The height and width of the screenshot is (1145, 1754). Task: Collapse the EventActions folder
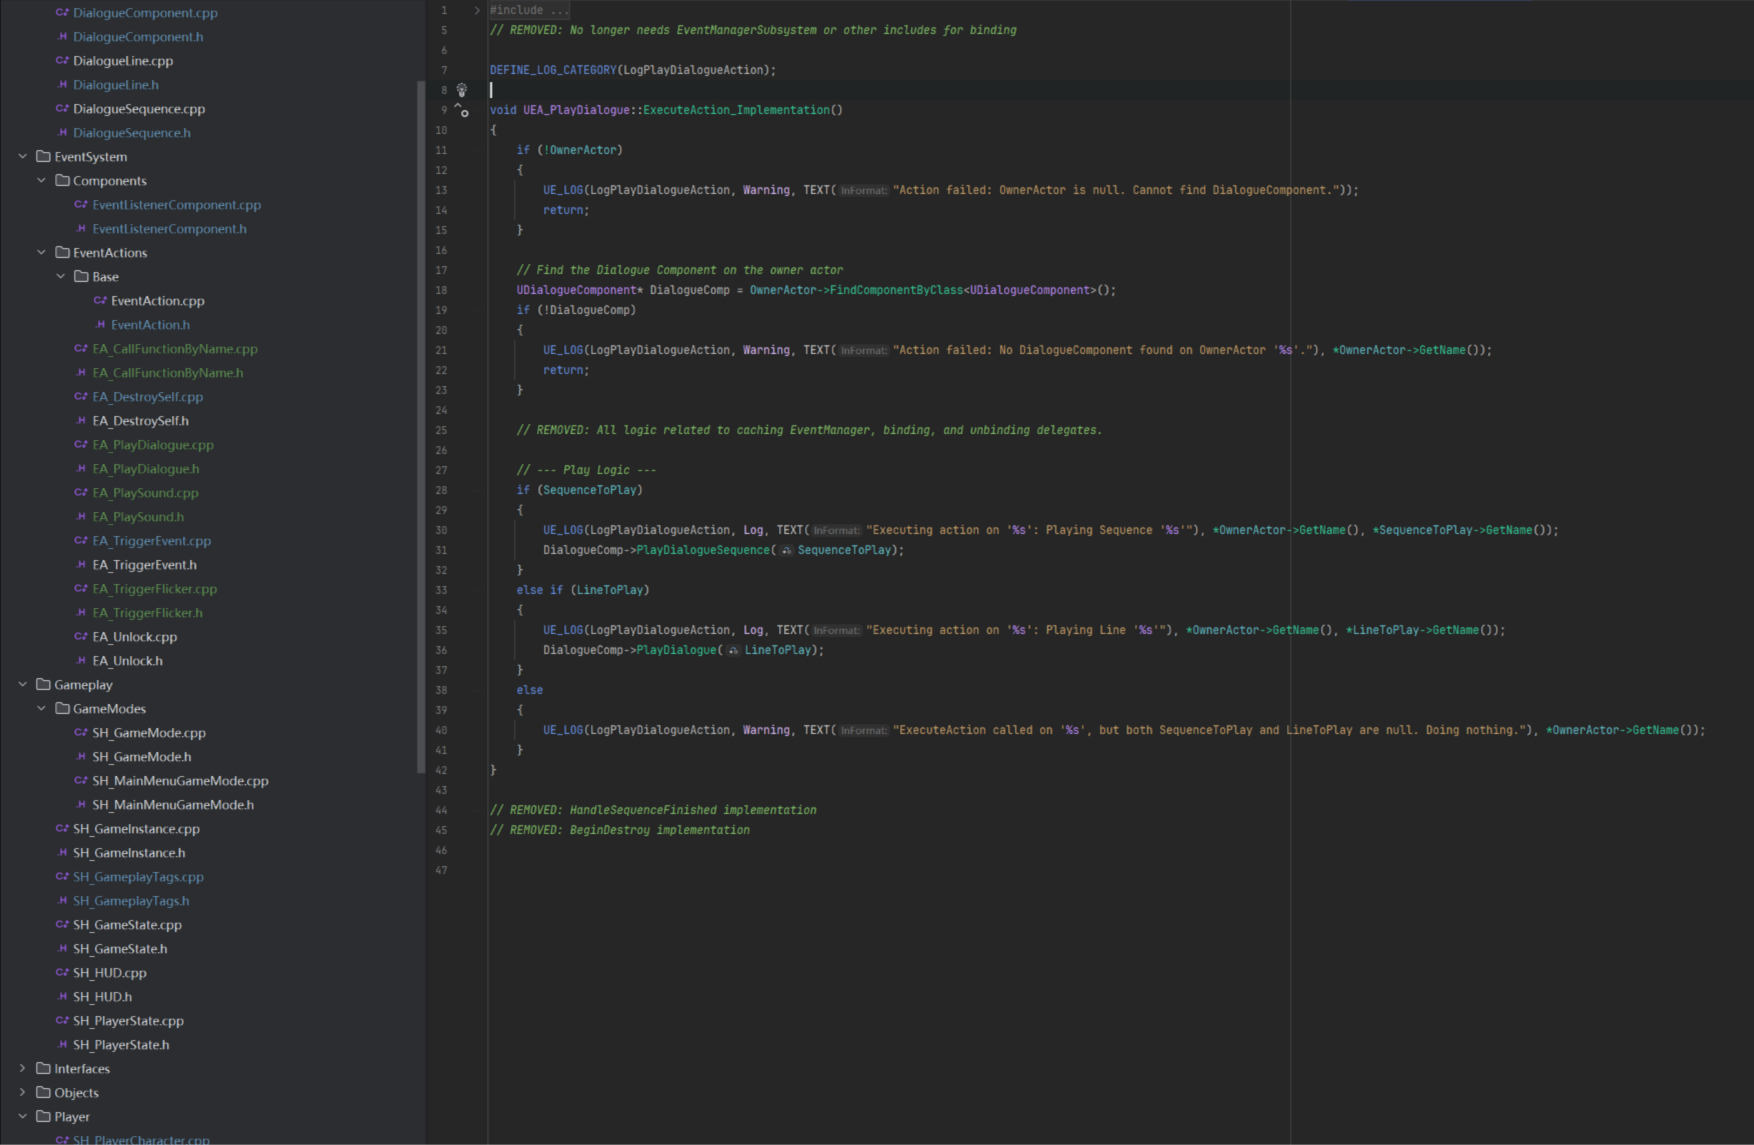point(41,253)
